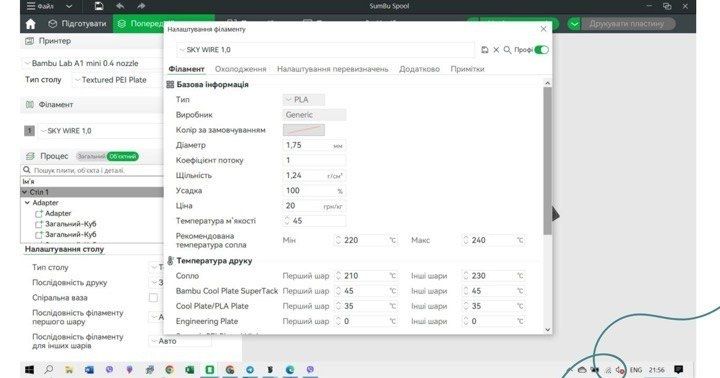Viewport: 720px width, 378px height.
Task: Click the objects search input field
Action: [92, 170]
